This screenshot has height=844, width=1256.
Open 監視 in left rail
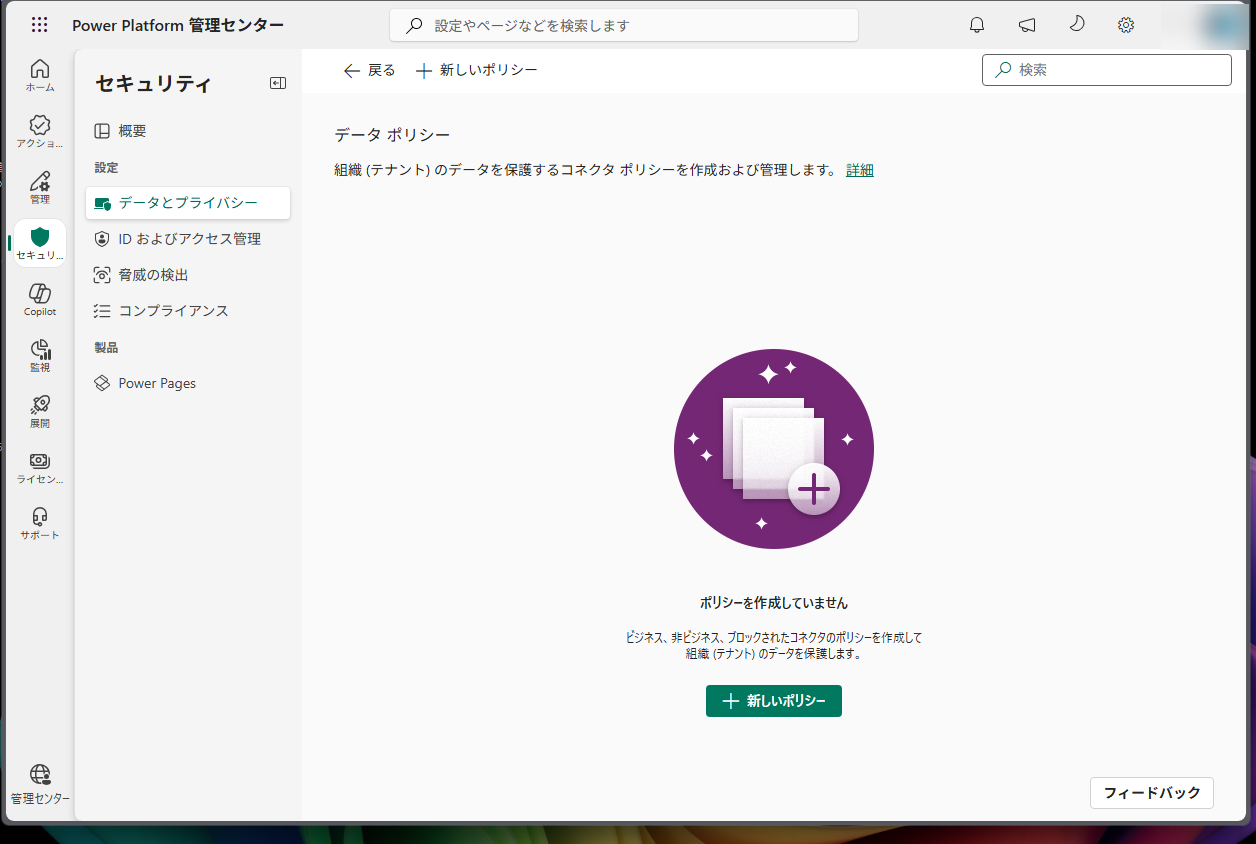pos(40,356)
